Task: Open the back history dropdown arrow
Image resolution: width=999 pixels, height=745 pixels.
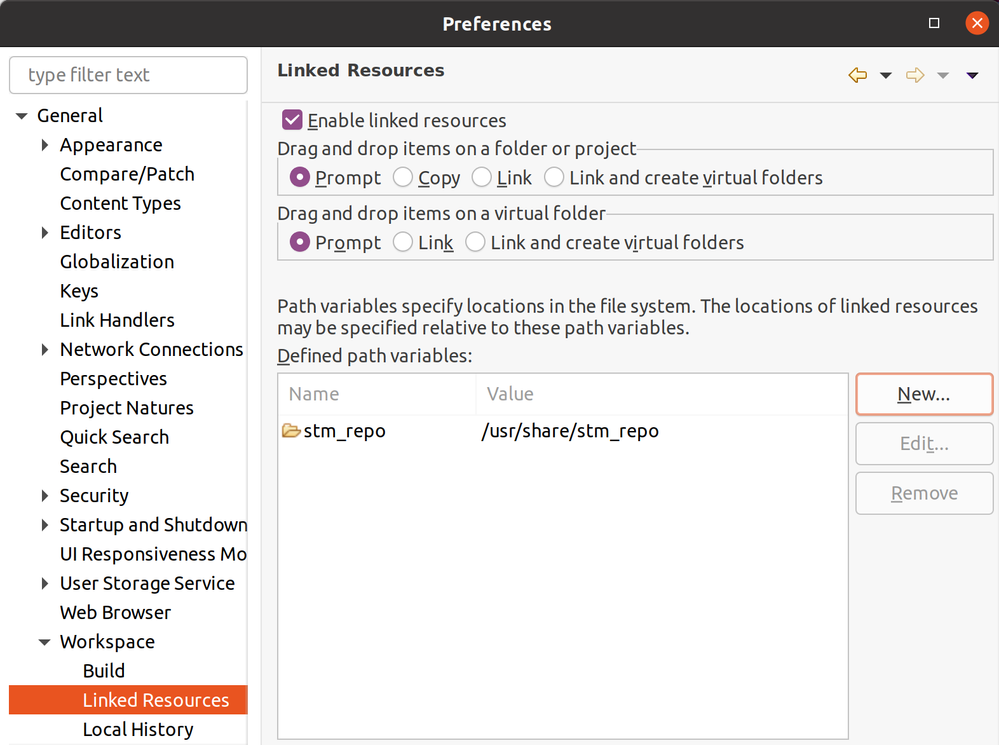Action: point(886,75)
